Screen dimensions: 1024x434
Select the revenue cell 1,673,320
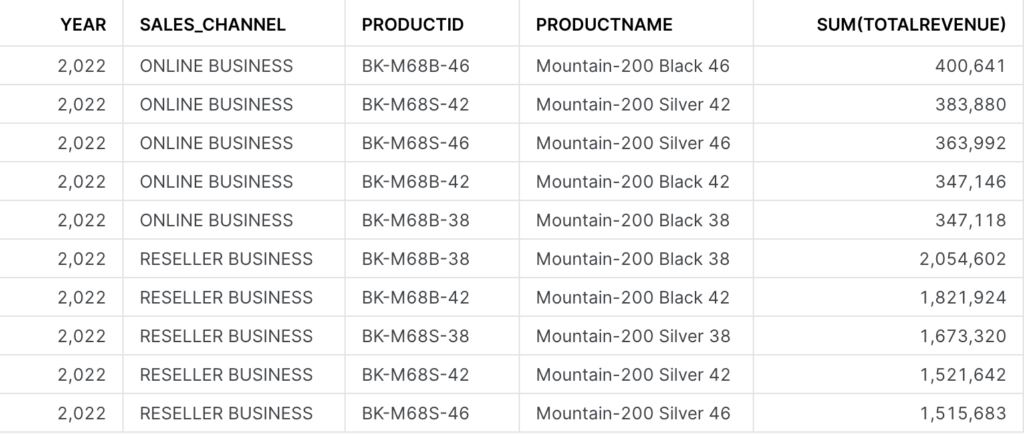(x=889, y=336)
